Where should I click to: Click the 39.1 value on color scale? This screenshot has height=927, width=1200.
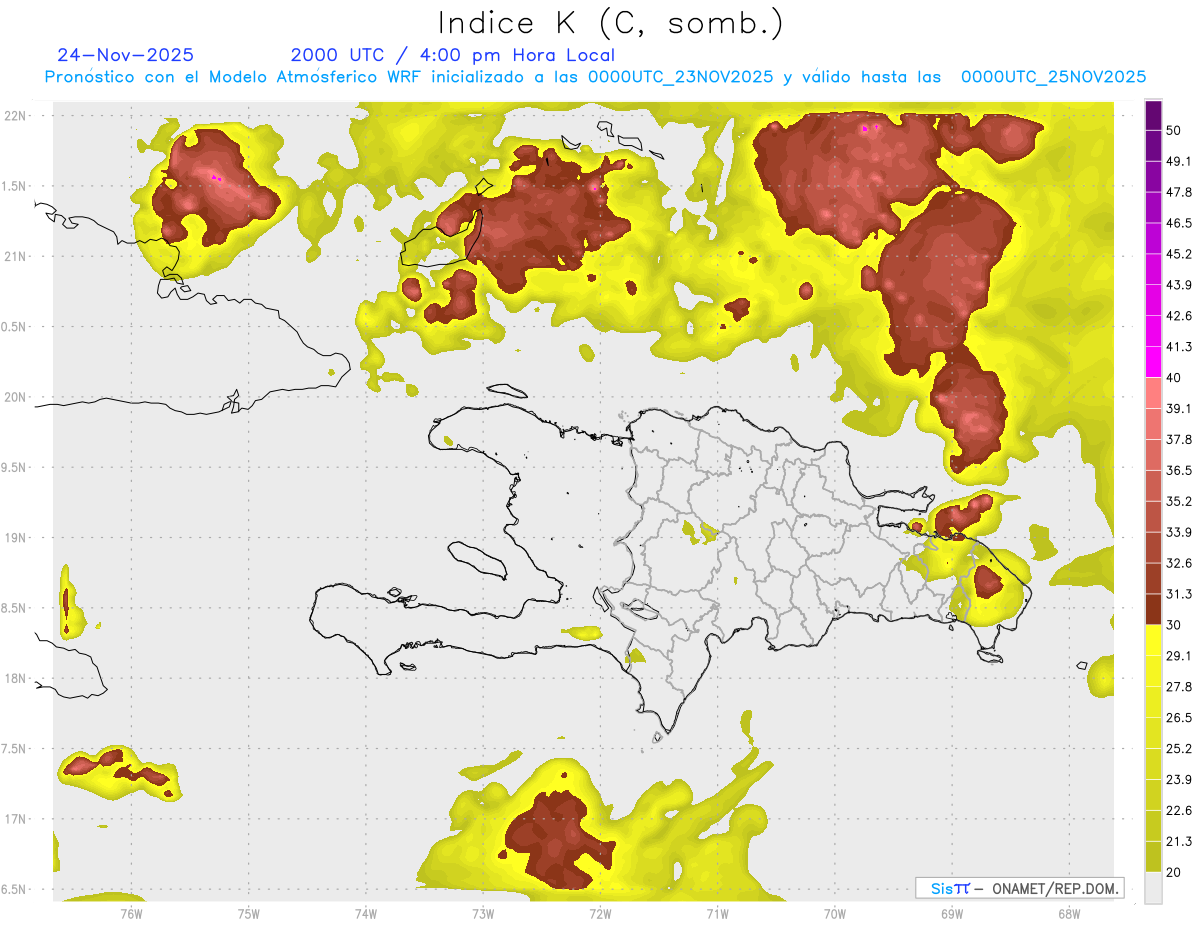tap(1179, 408)
